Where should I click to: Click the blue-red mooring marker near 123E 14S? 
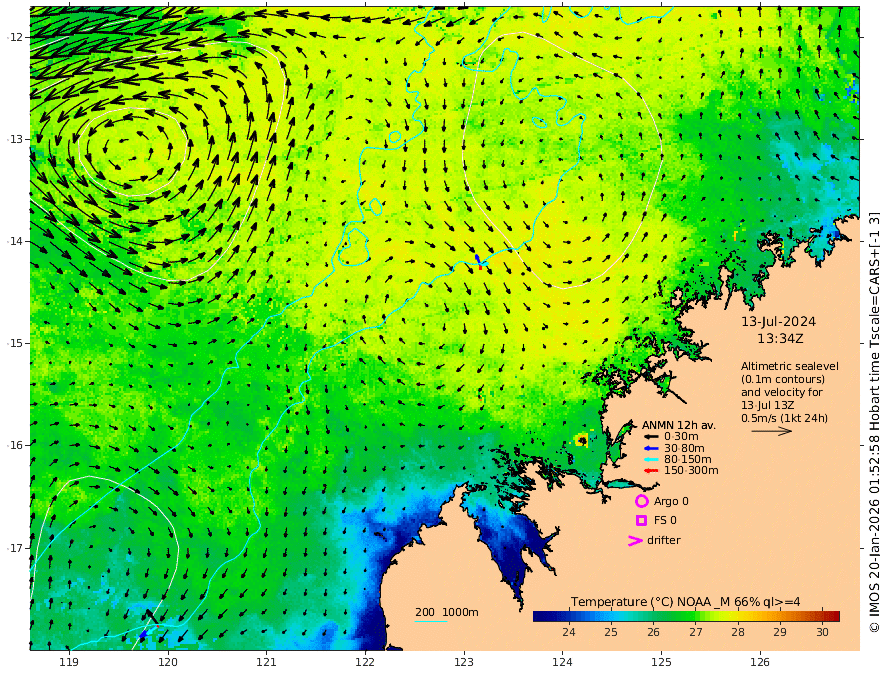tap(479, 262)
